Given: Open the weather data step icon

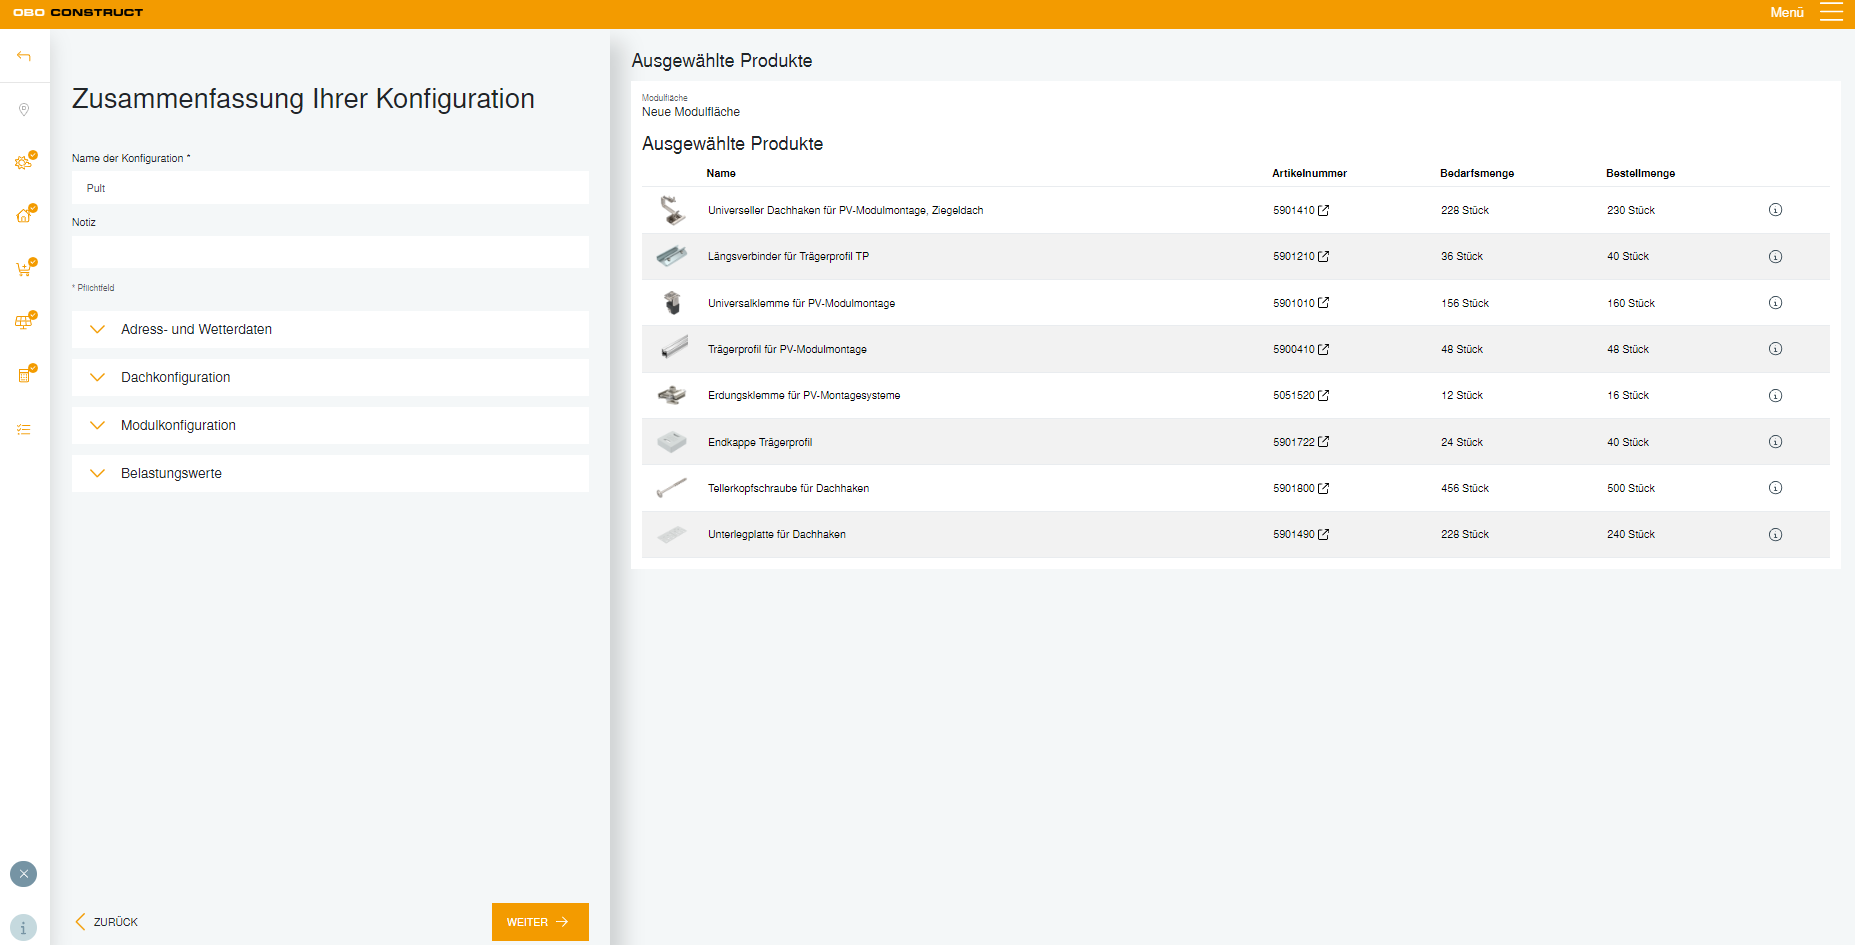Looking at the screenshot, I should [x=24, y=162].
